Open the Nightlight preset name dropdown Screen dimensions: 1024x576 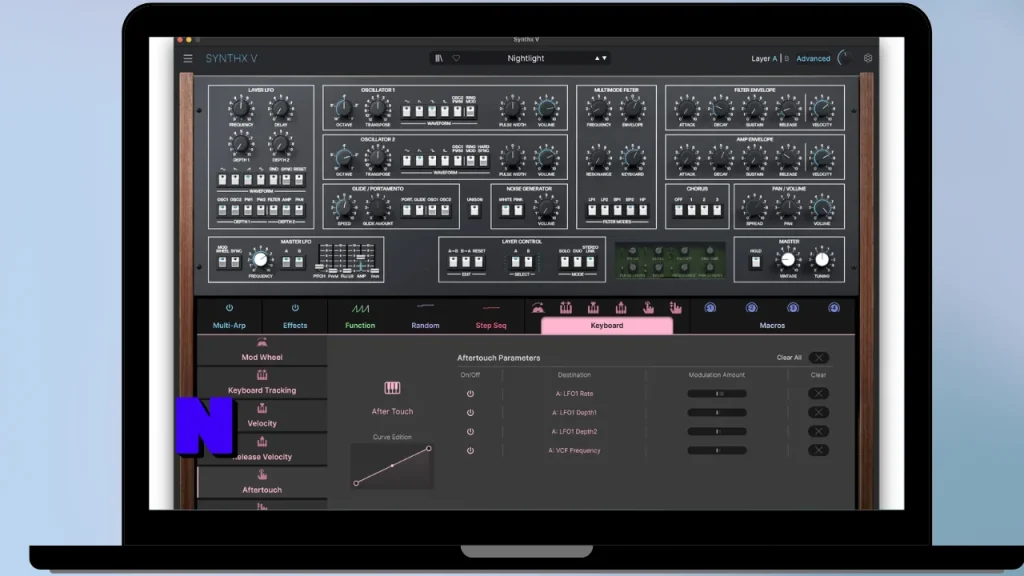(526, 58)
